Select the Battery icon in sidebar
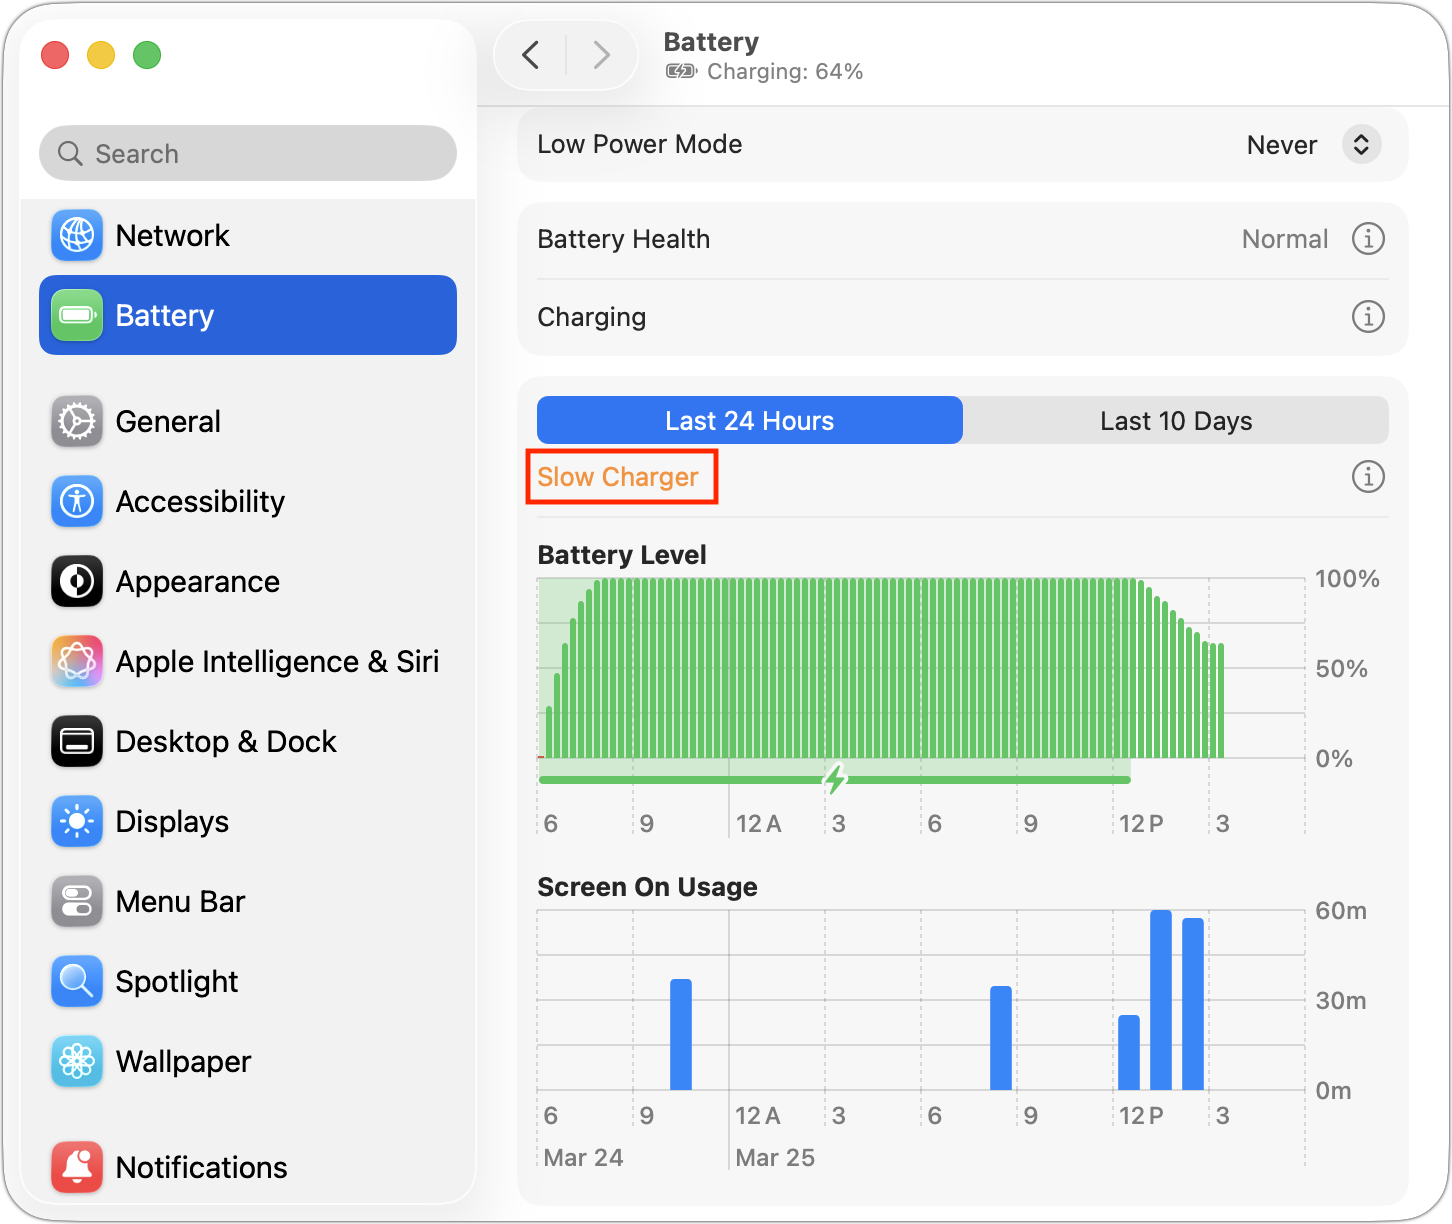Viewport: 1452px width, 1224px height. (x=76, y=315)
